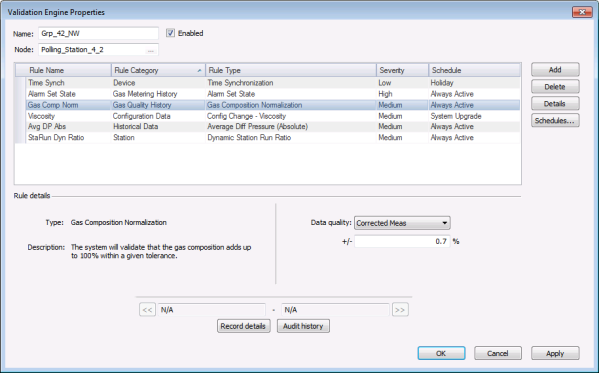599x373 pixels.
Task: Click the second N/A range field
Action: point(335,310)
